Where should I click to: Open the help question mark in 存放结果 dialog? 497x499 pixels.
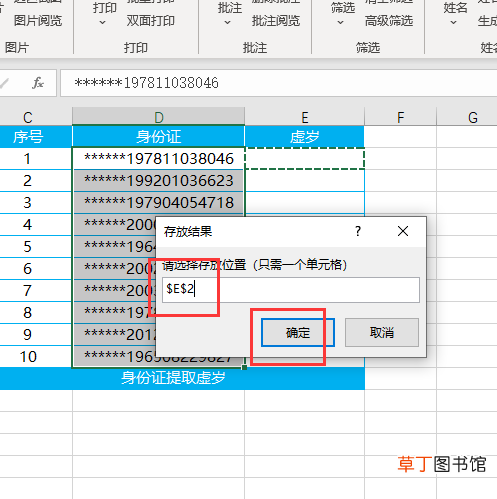pos(358,231)
